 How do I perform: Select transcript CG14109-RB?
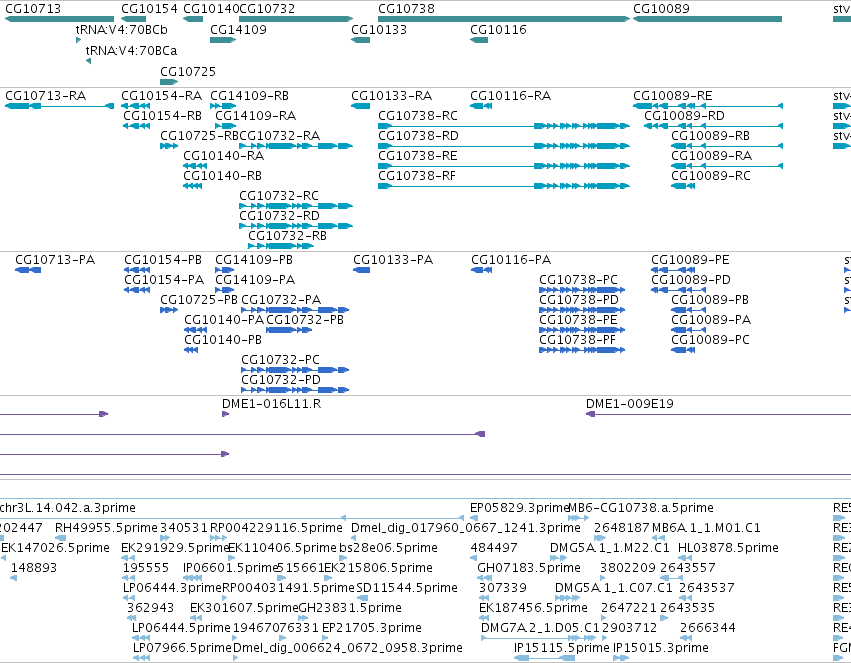pyautogui.click(x=249, y=96)
